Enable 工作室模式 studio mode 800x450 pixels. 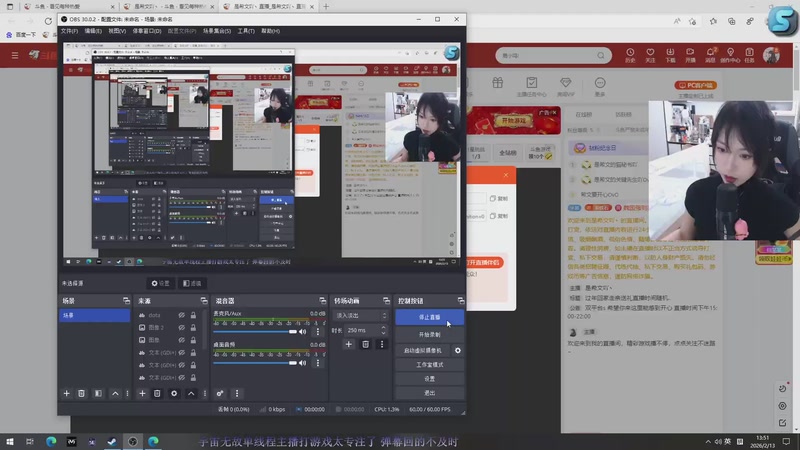click(430, 365)
